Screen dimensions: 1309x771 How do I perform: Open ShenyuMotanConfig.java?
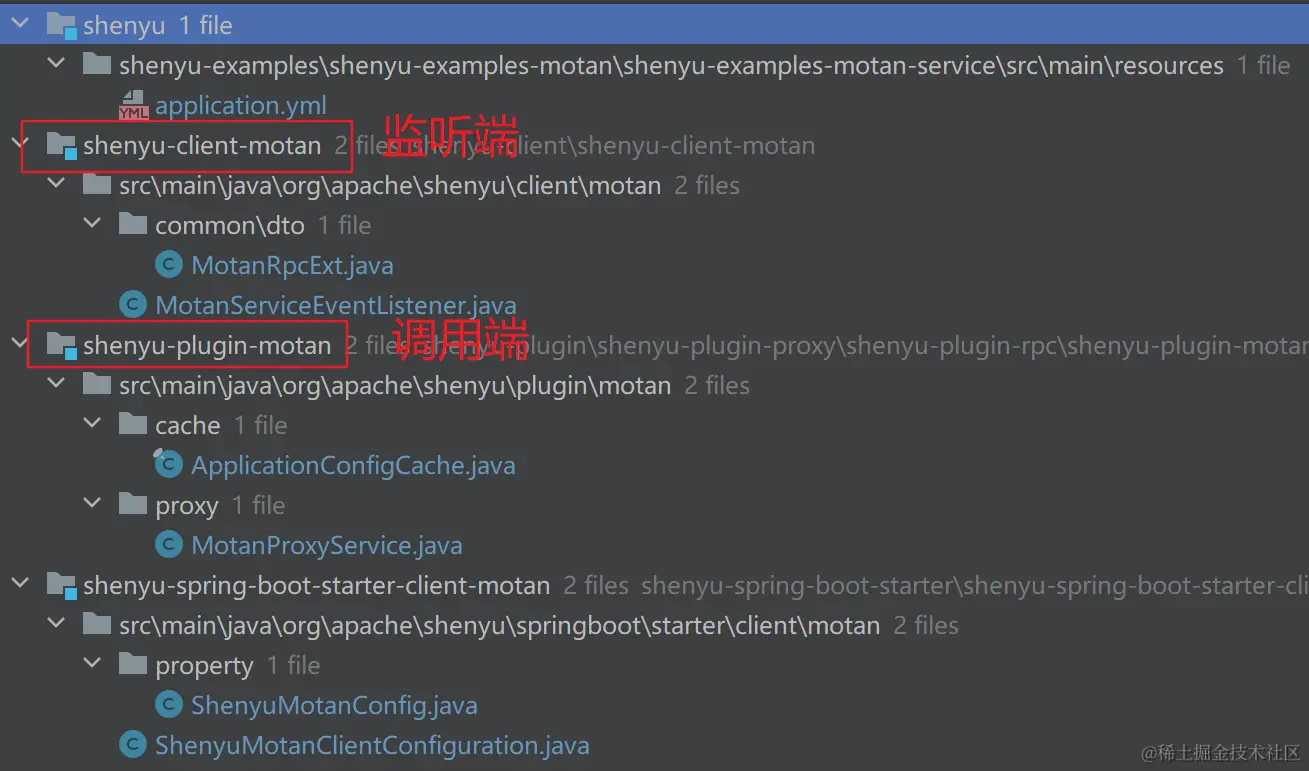click(x=334, y=706)
